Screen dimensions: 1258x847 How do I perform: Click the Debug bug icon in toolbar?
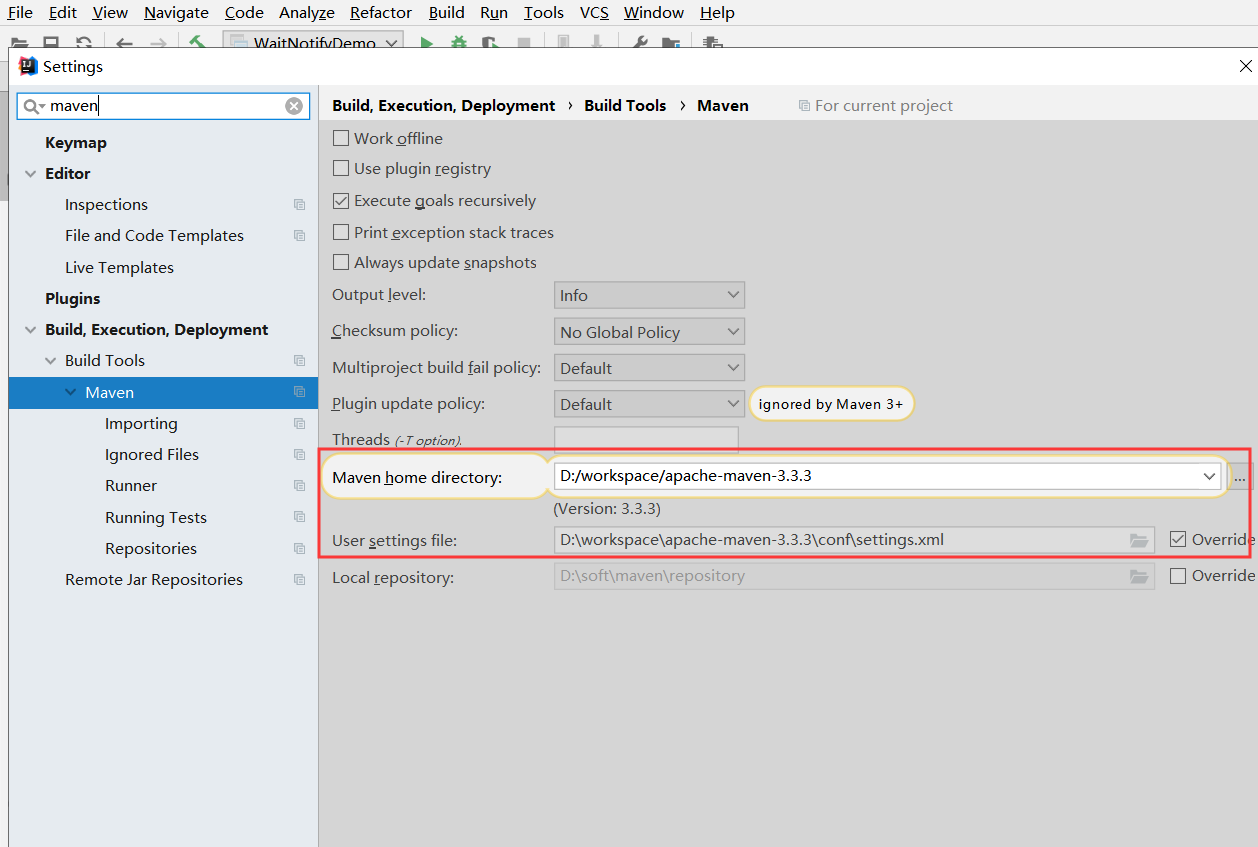click(458, 43)
